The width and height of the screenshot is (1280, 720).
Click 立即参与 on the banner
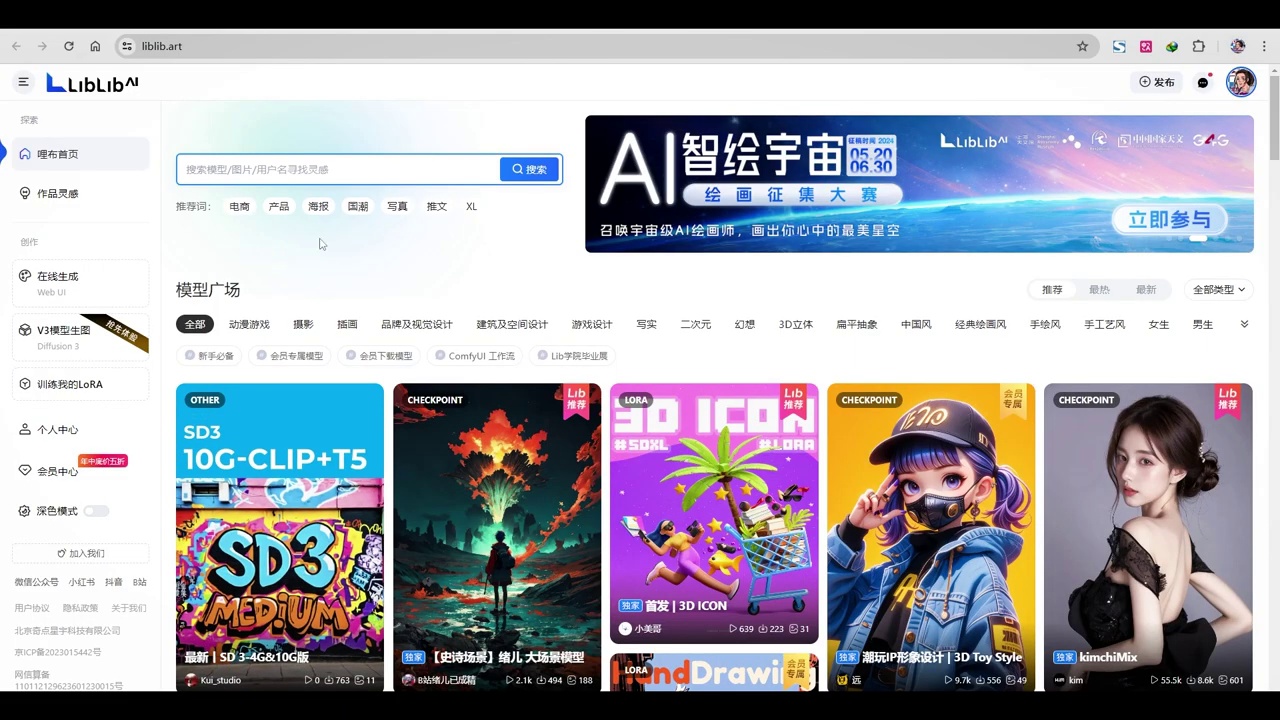(1169, 220)
